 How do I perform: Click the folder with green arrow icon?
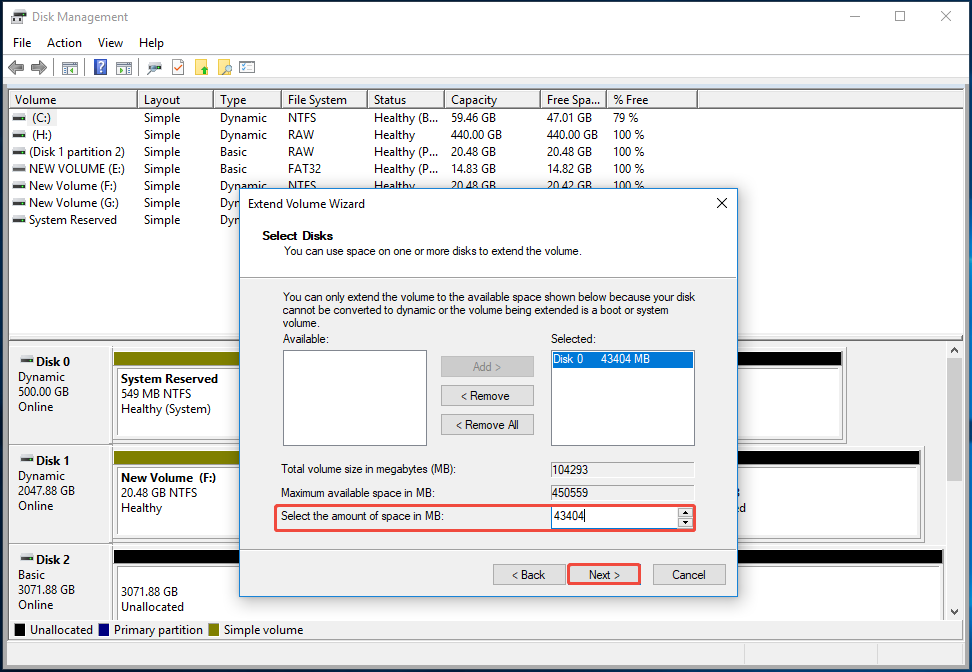click(202, 68)
